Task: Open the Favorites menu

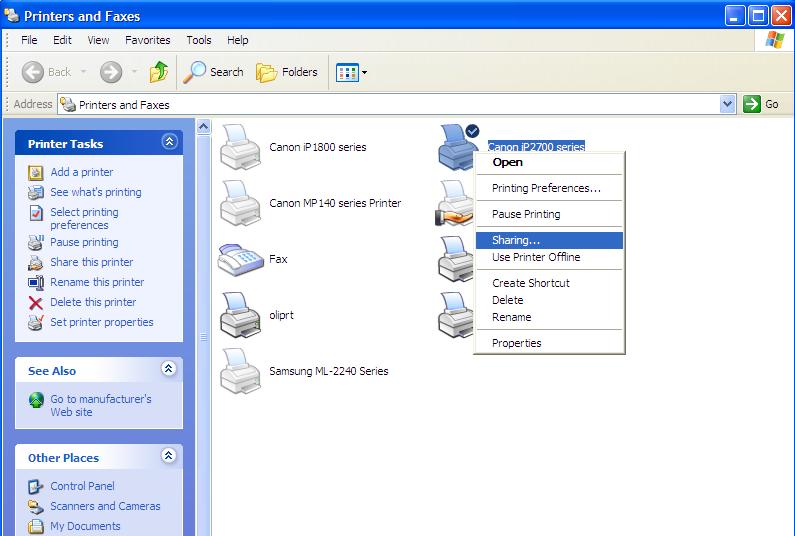Action: 148,40
